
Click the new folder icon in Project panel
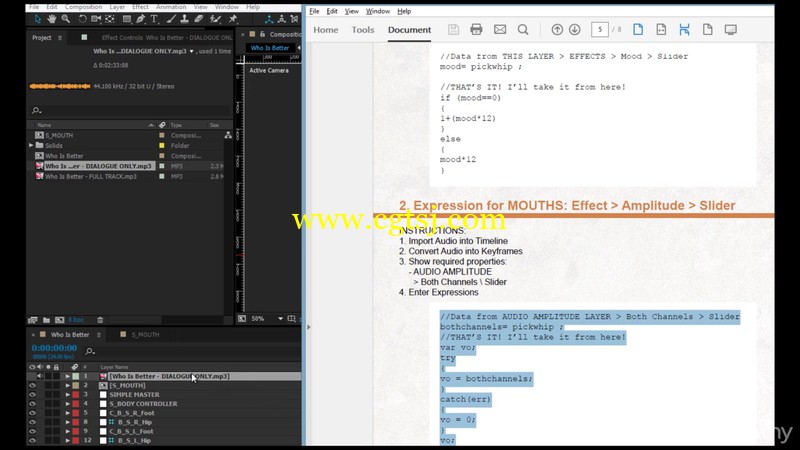tap(46, 320)
